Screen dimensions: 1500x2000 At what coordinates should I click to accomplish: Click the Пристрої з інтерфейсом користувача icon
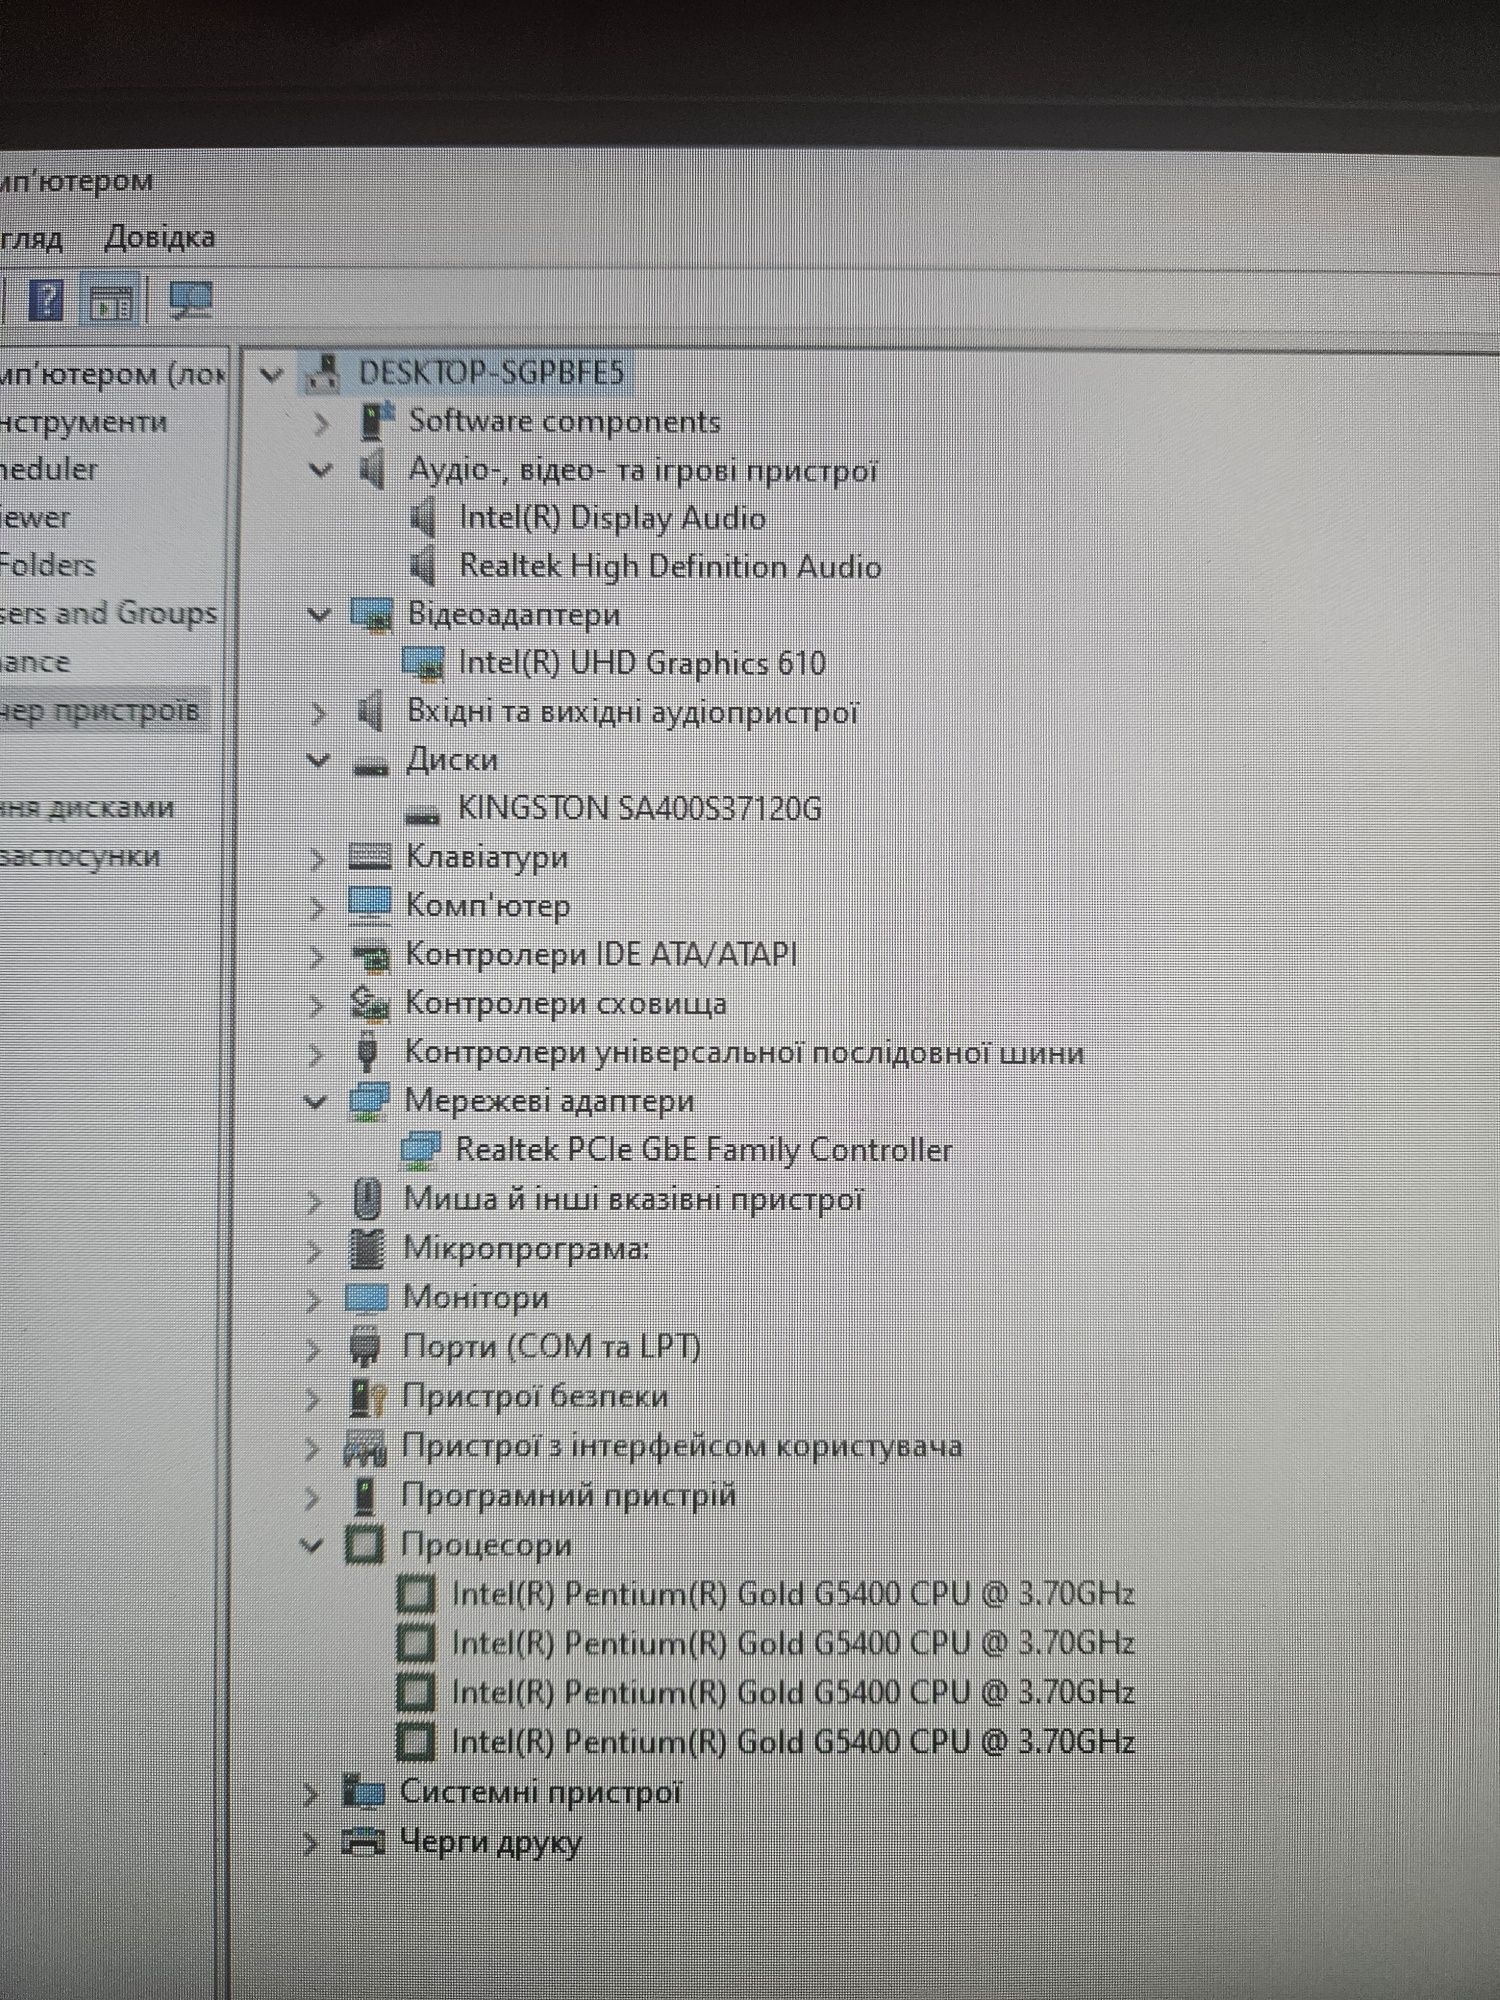pyautogui.click(x=364, y=1447)
